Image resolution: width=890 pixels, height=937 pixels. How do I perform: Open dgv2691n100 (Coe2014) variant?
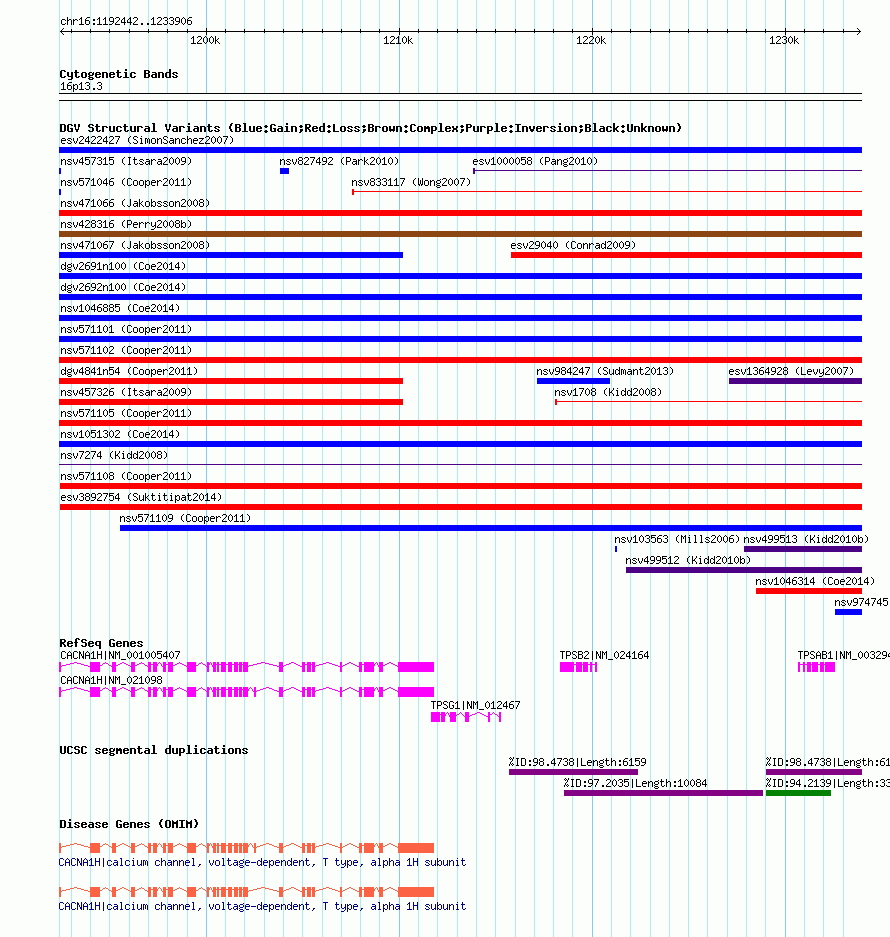[x=123, y=266]
